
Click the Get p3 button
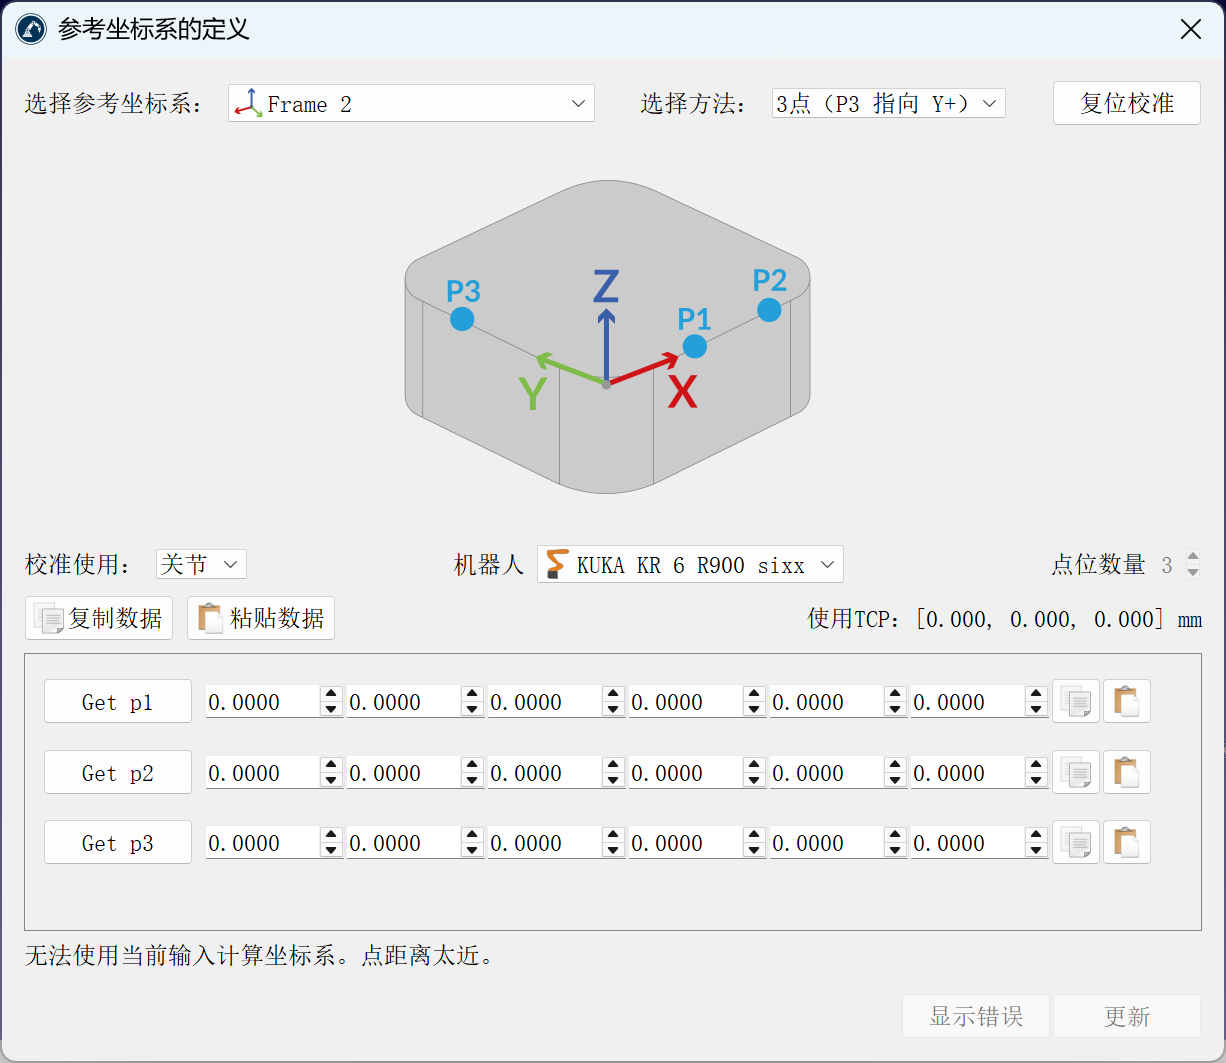tap(118, 843)
